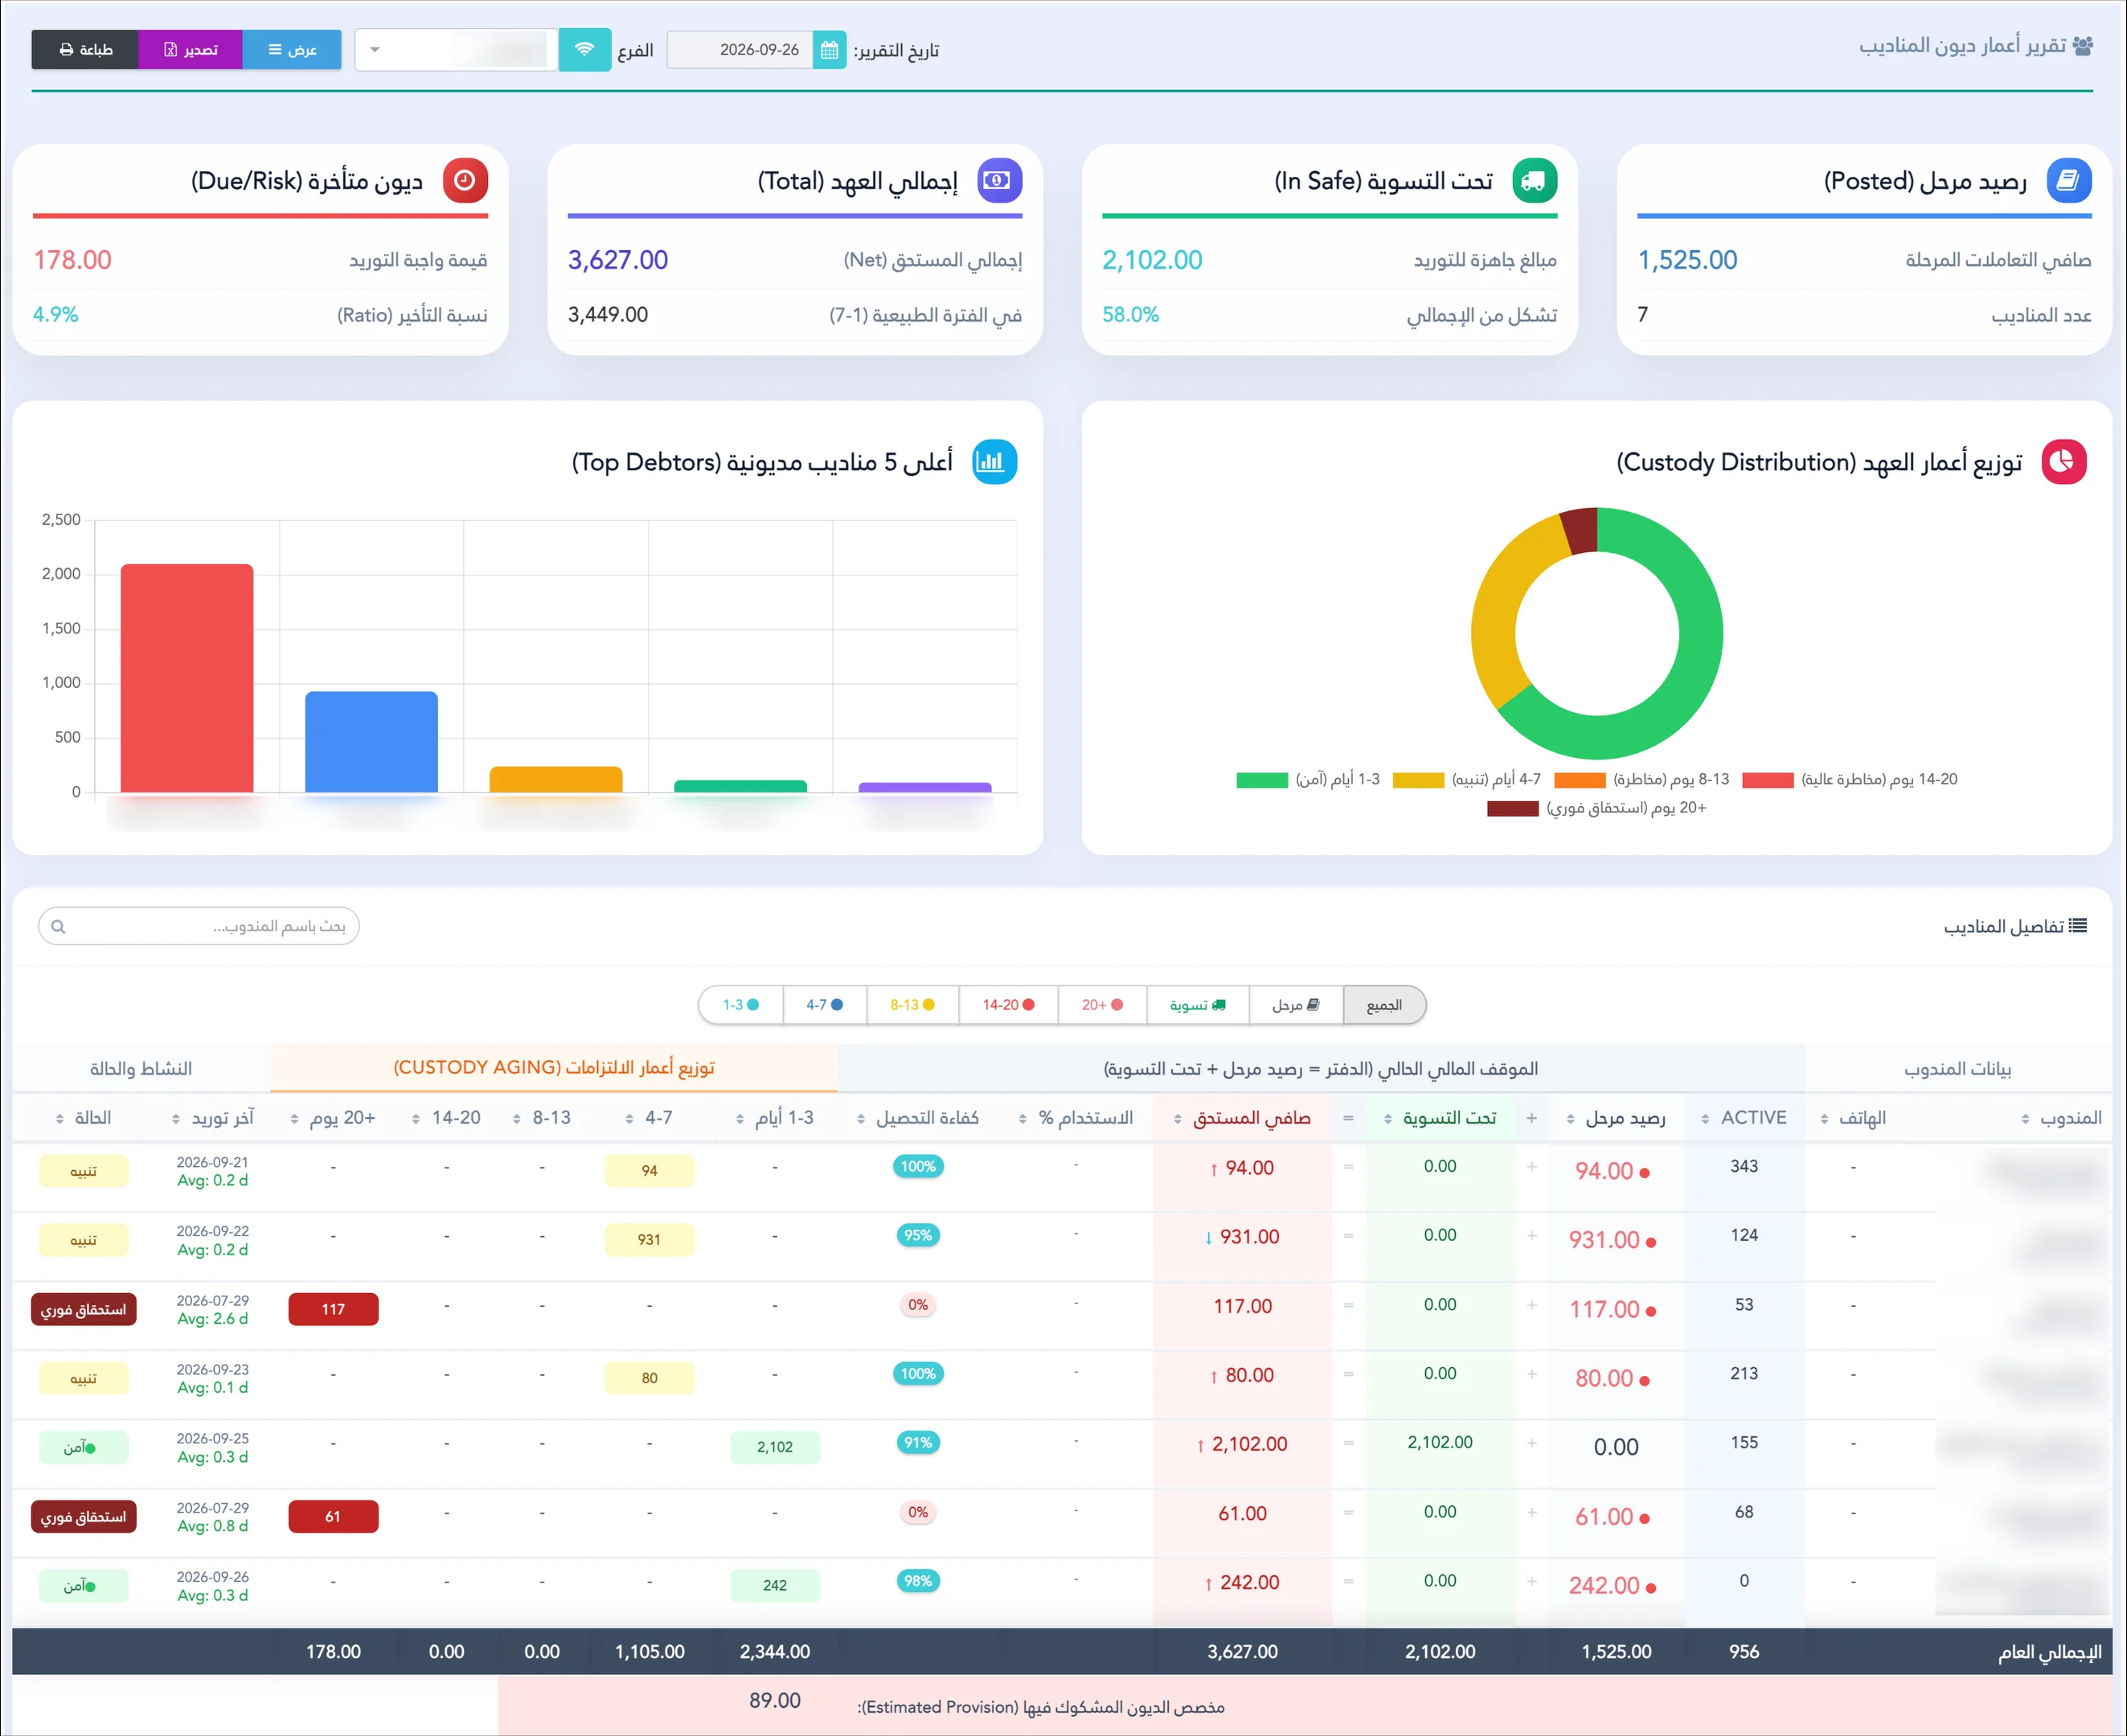Image resolution: width=2127 pixels, height=1736 pixels.
Task: Click the 2,102 green aging badge
Action: pos(775,1447)
